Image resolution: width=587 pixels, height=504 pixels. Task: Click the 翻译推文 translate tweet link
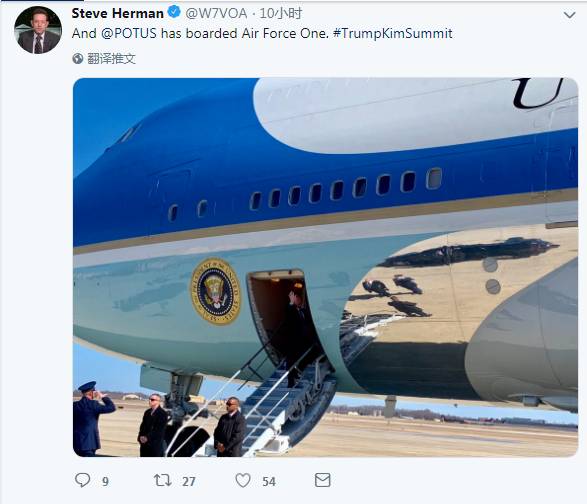[111, 59]
